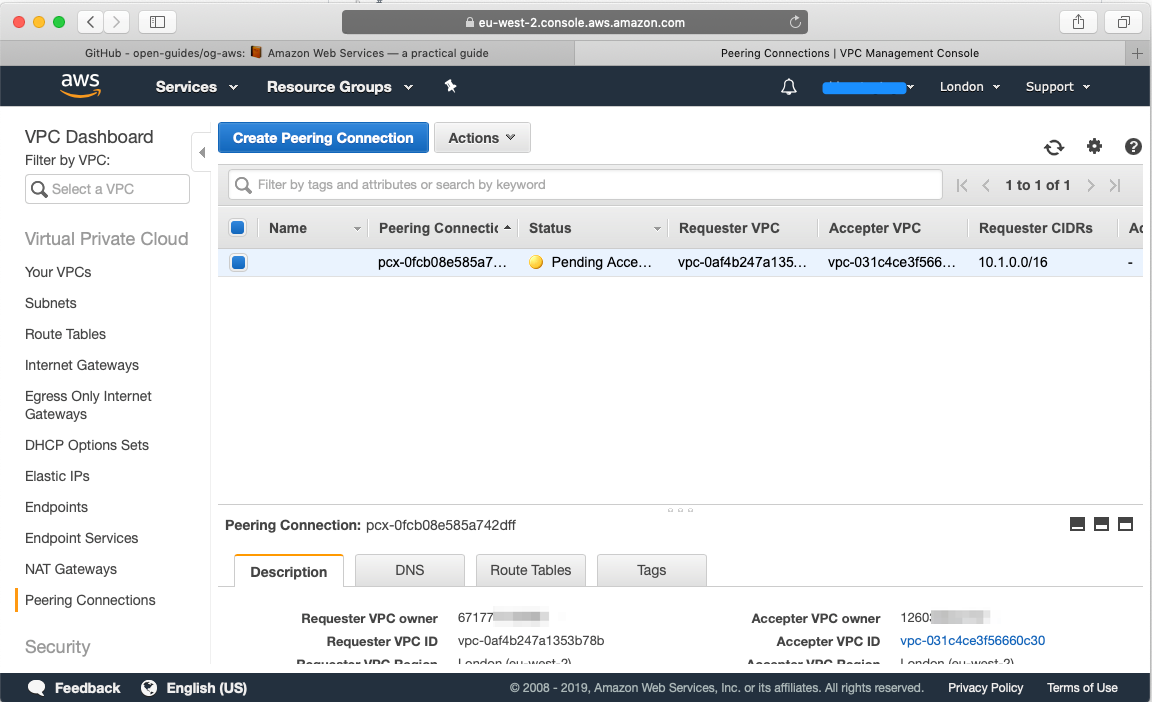Sort by the Name column
1152x702 pixels.
pos(314,228)
